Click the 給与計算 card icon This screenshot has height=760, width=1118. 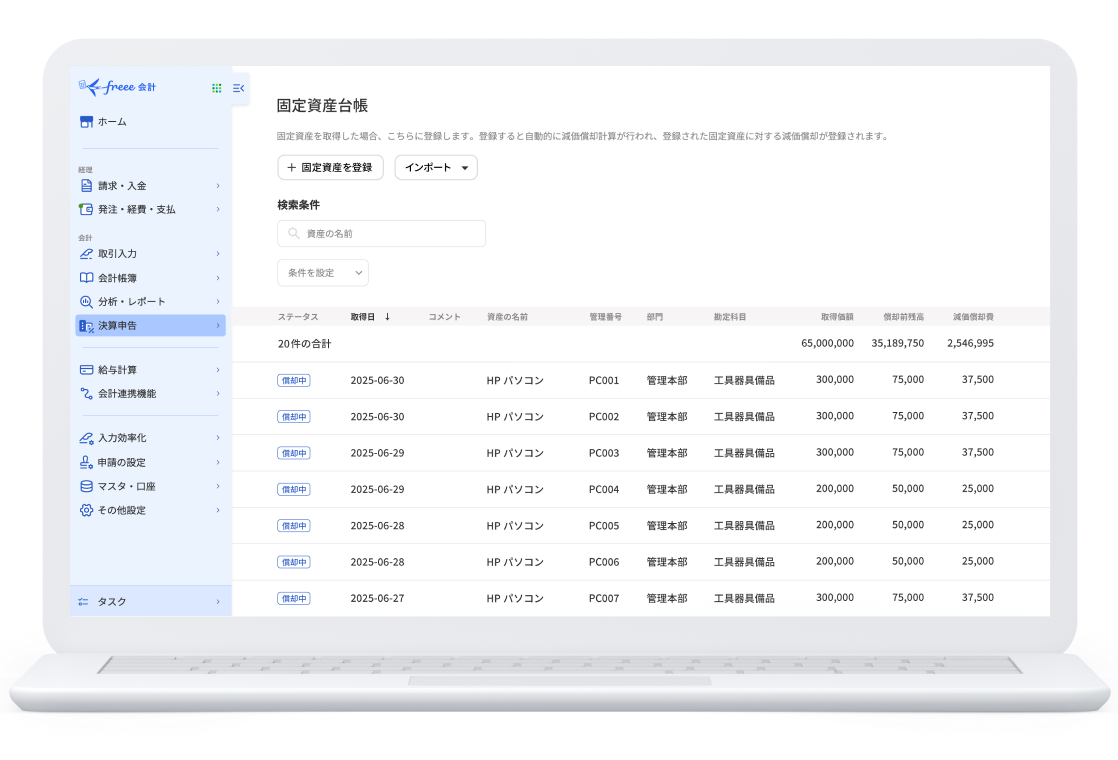tap(86, 370)
